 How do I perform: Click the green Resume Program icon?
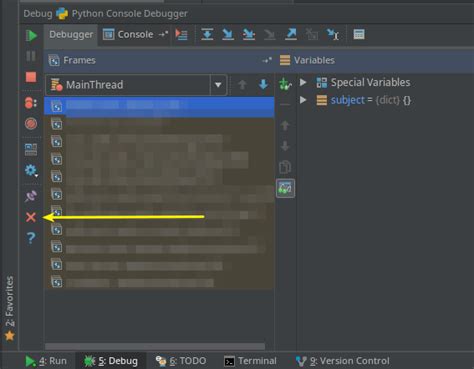31,35
